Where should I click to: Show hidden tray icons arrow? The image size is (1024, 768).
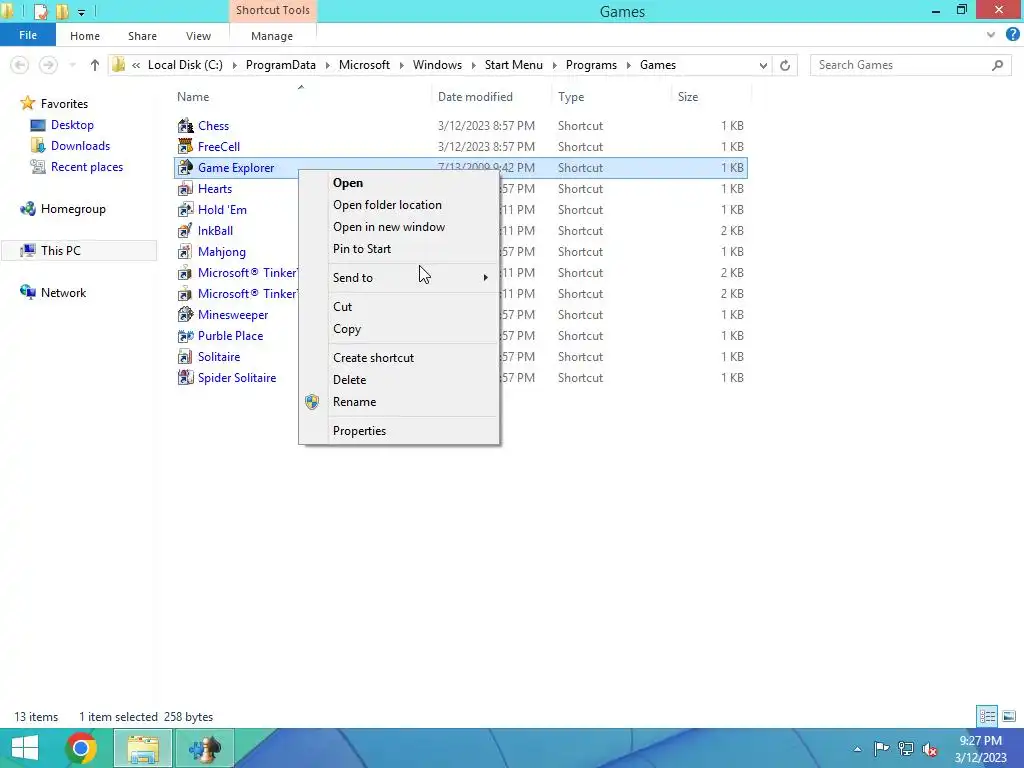(x=857, y=749)
